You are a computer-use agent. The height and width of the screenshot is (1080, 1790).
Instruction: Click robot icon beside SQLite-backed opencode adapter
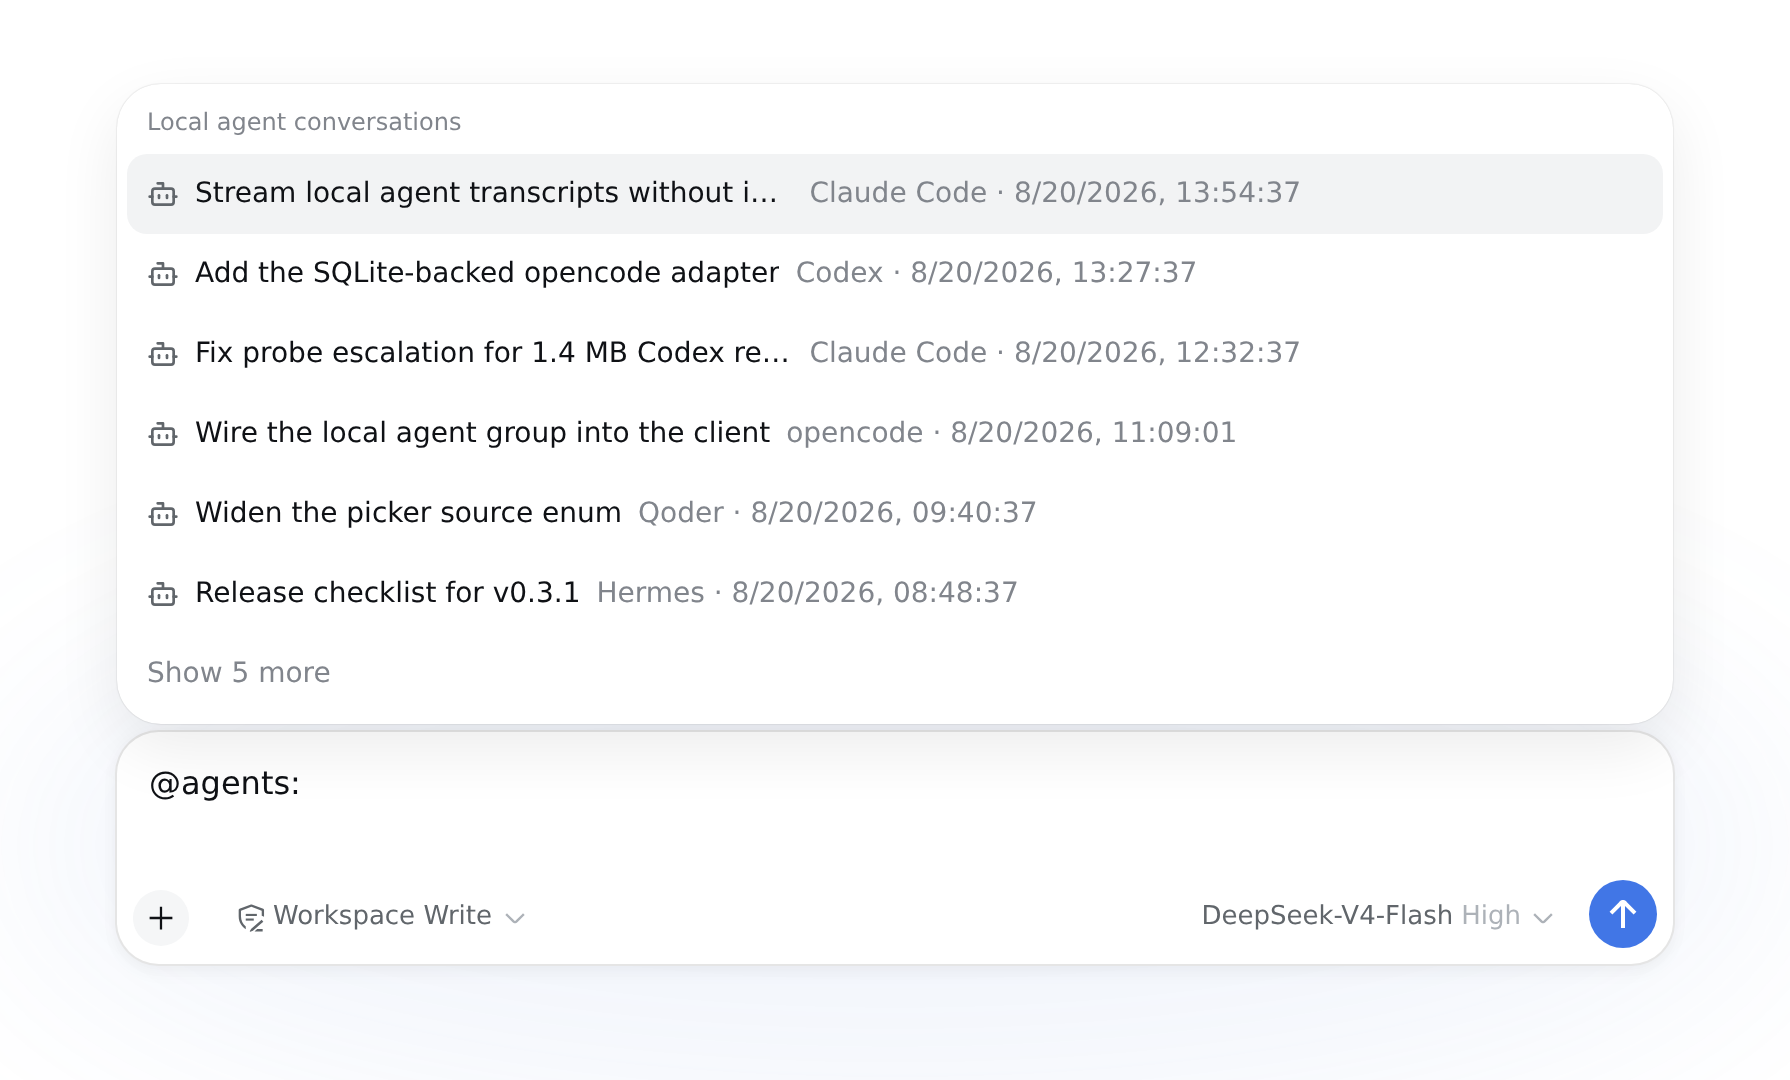163,274
